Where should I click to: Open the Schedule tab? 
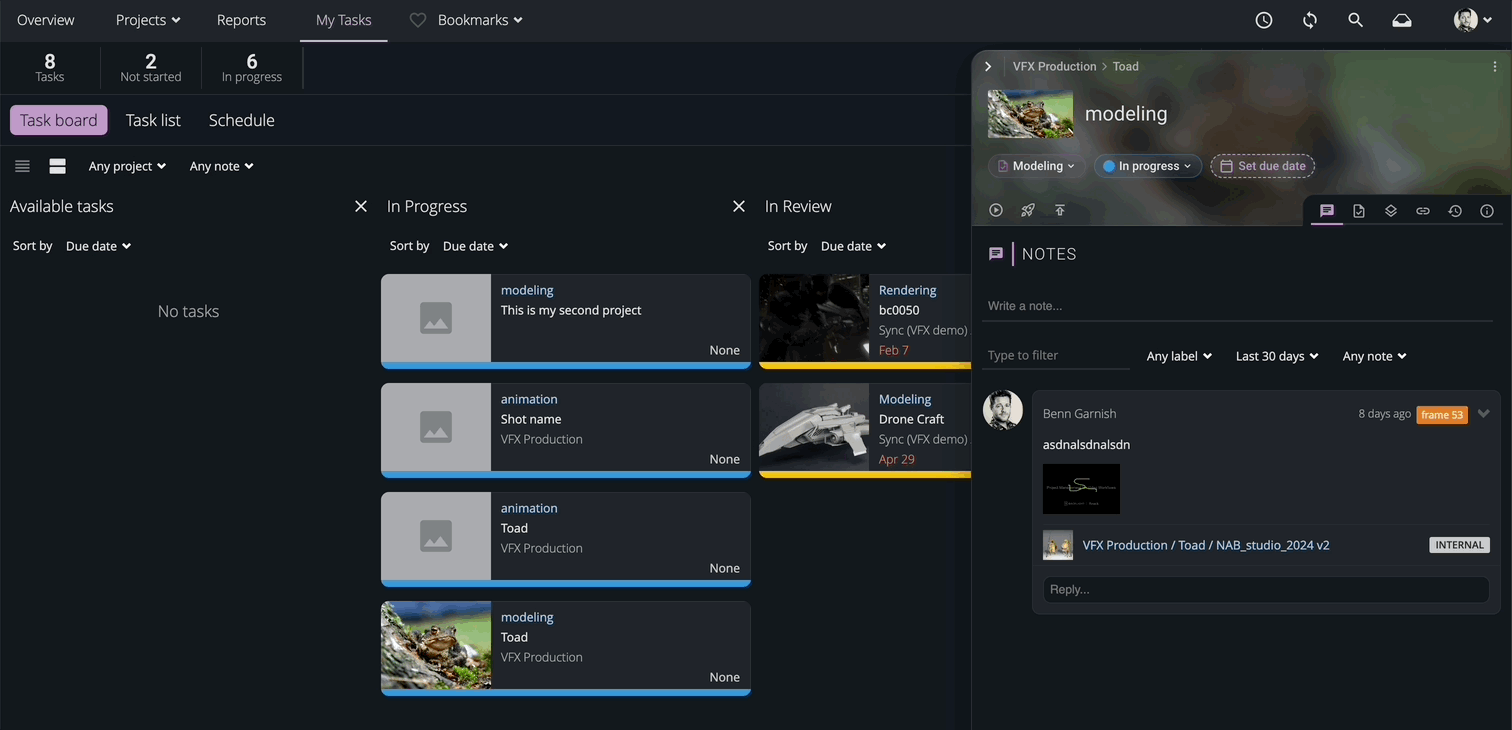241,120
